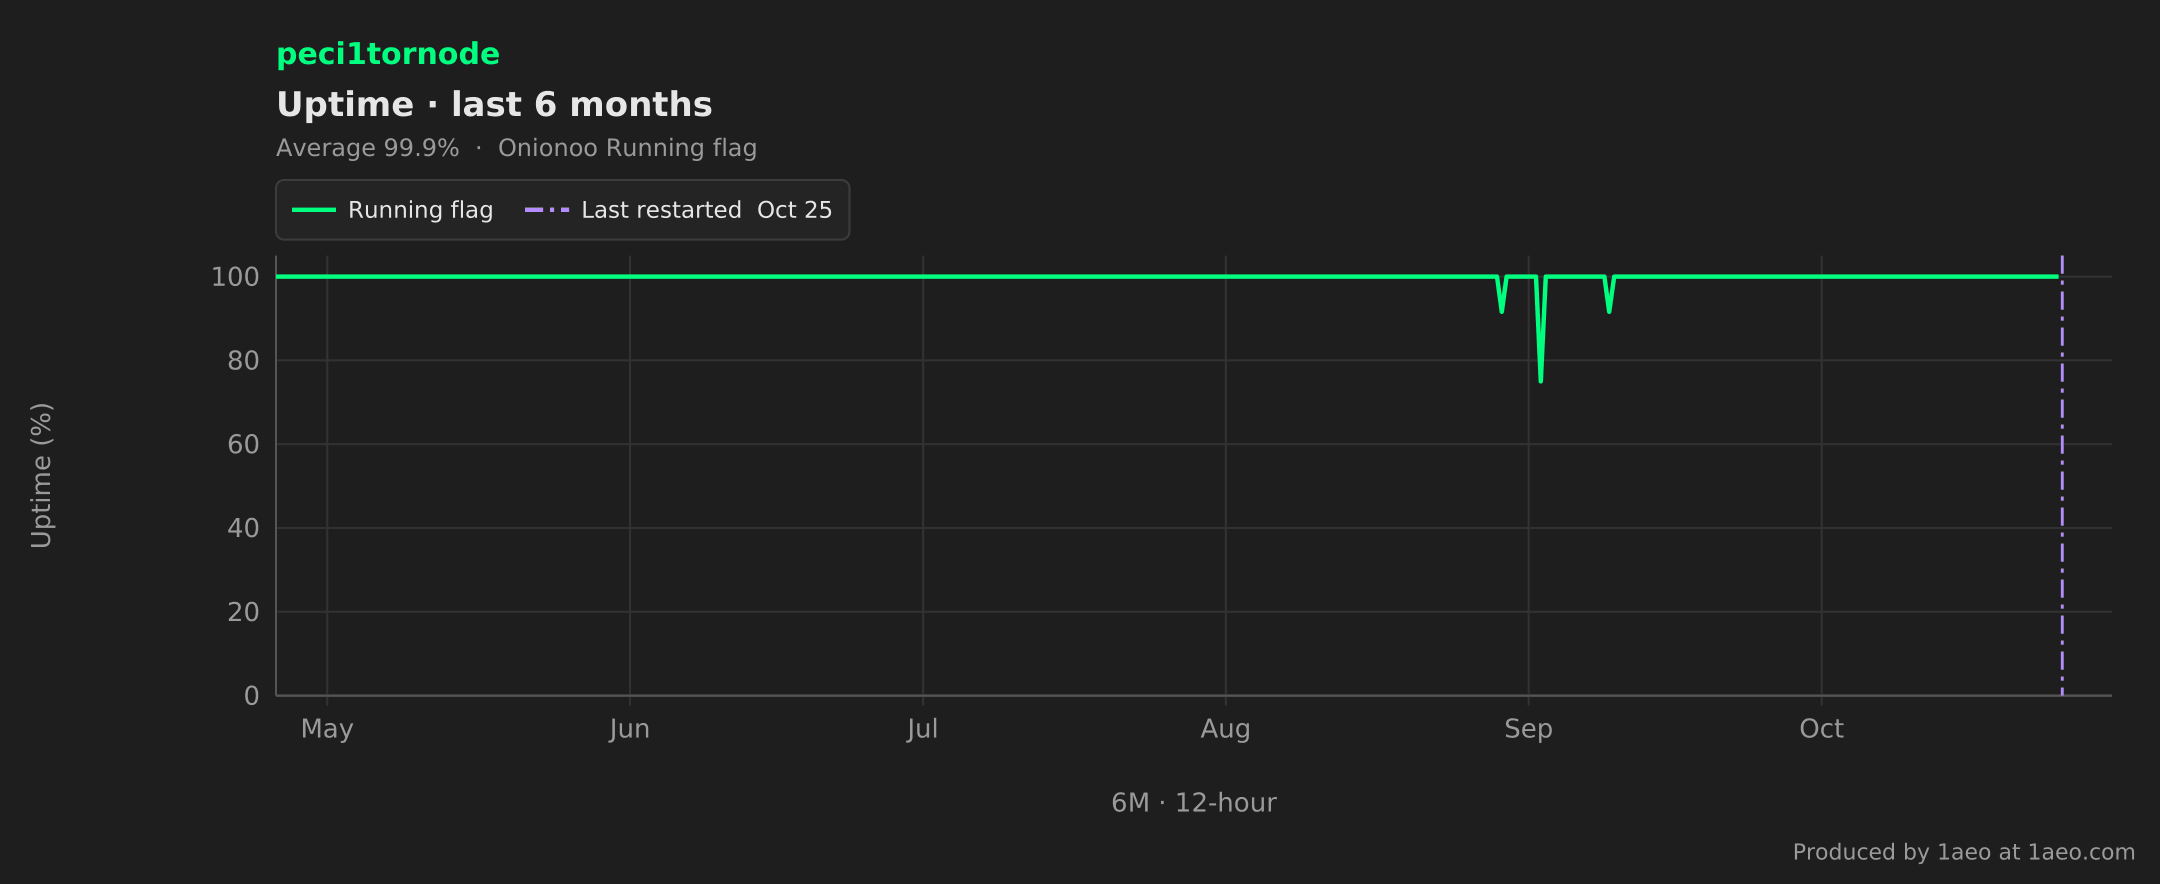This screenshot has width=2160, height=884.
Task: Click the '6M · 12-hour' caption
Action: (1194, 803)
